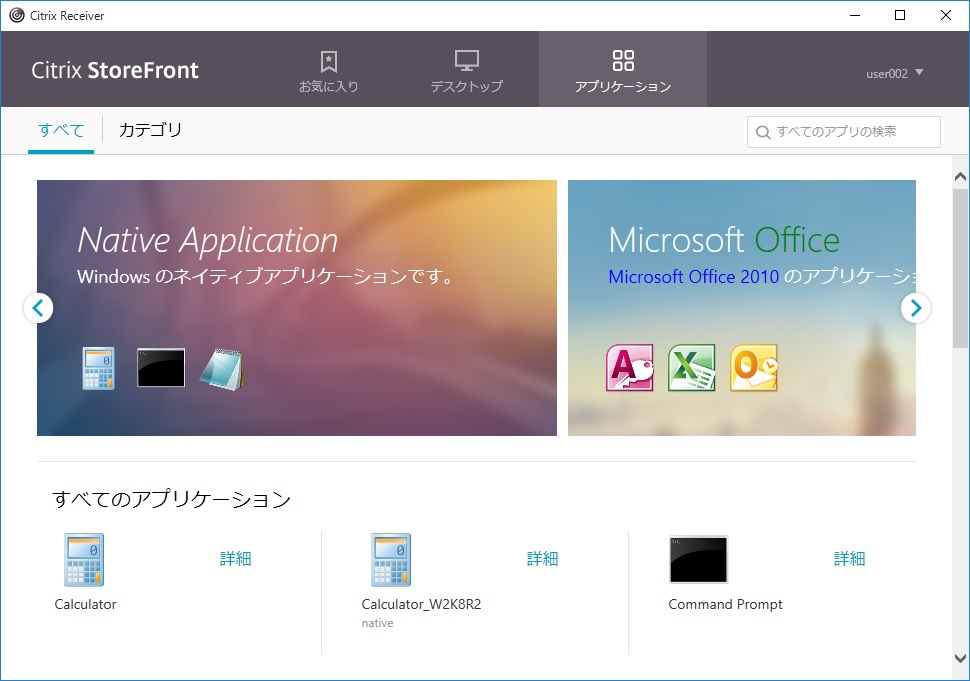Open the カテゴリ view tab
Image resolution: width=970 pixels, height=681 pixels.
150,130
